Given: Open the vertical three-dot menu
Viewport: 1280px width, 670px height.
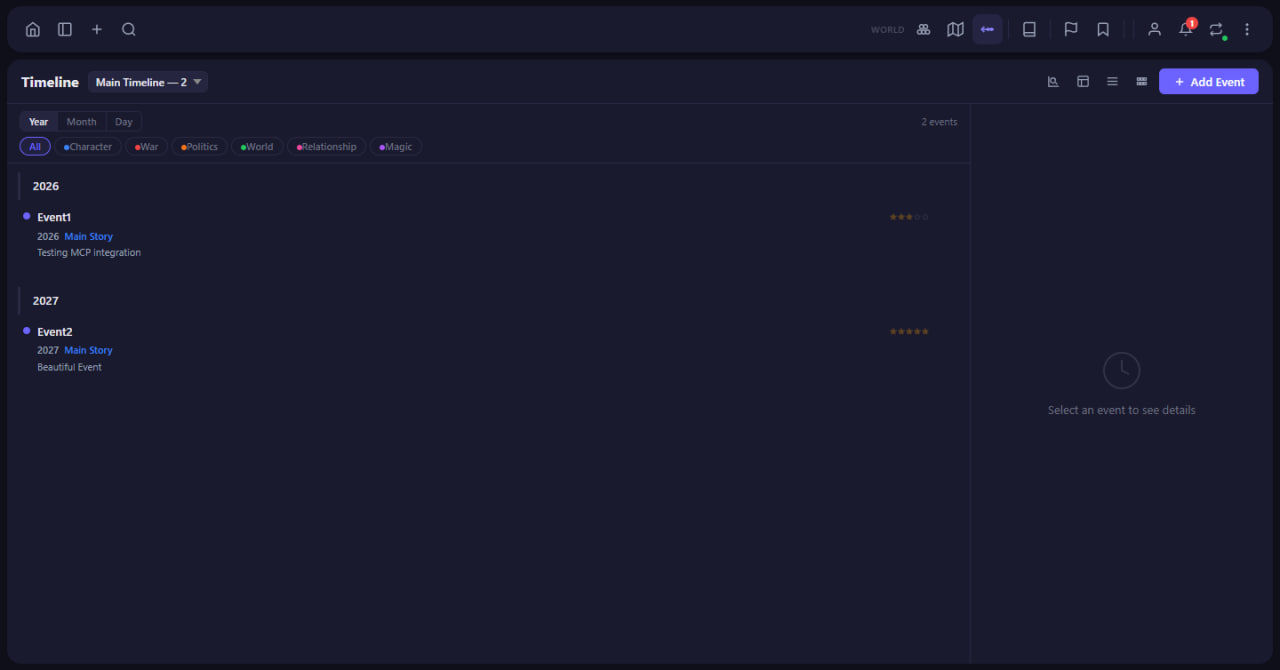Looking at the screenshot, I should pos(1247,30).
